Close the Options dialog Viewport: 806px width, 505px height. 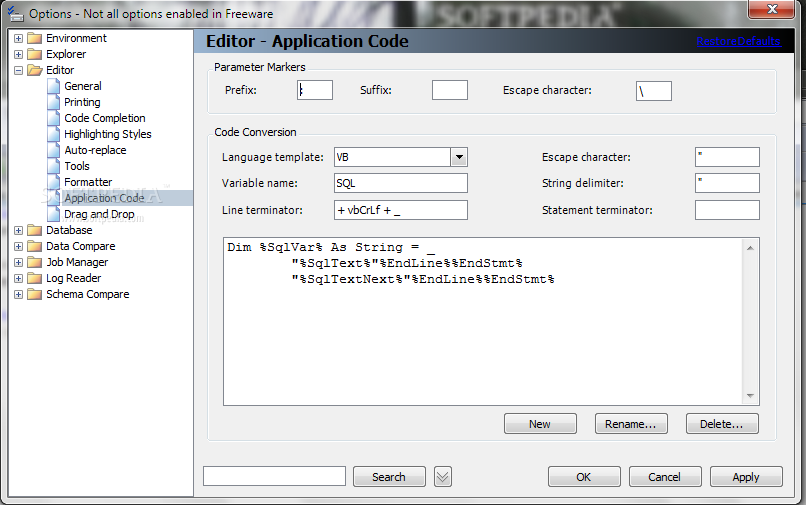772,9
